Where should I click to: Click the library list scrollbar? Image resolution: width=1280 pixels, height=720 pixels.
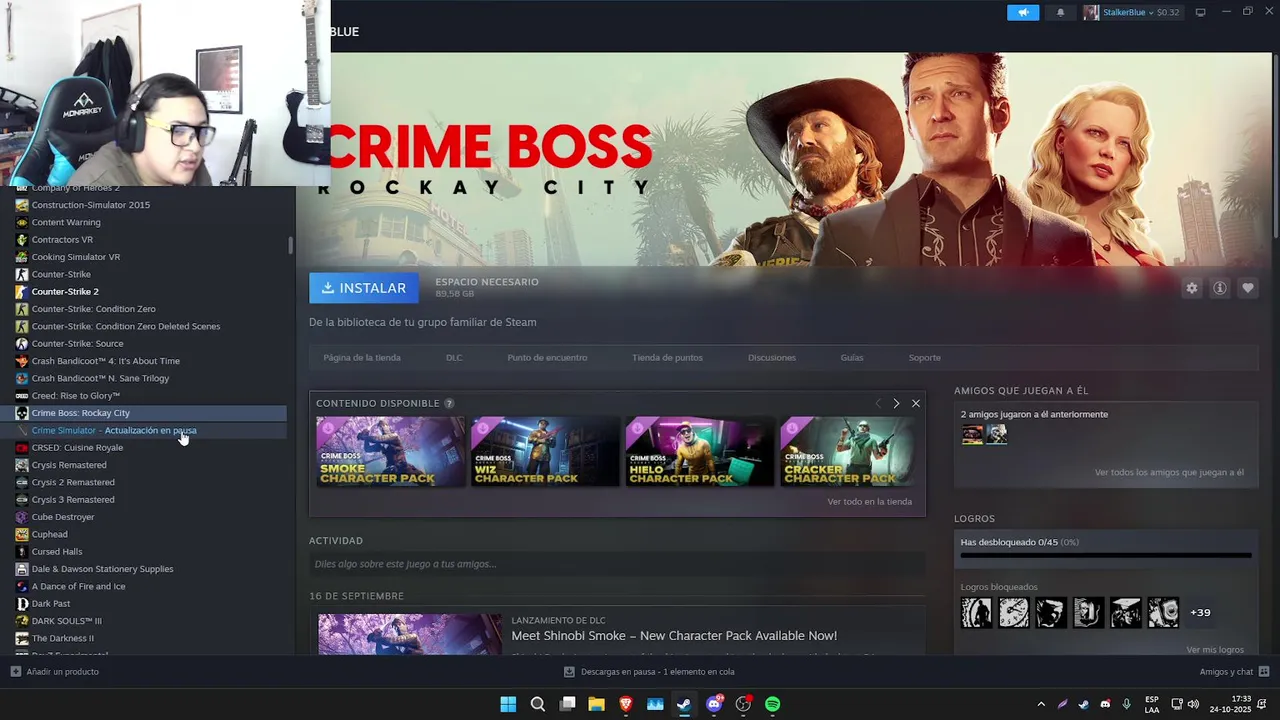point(290,245)
